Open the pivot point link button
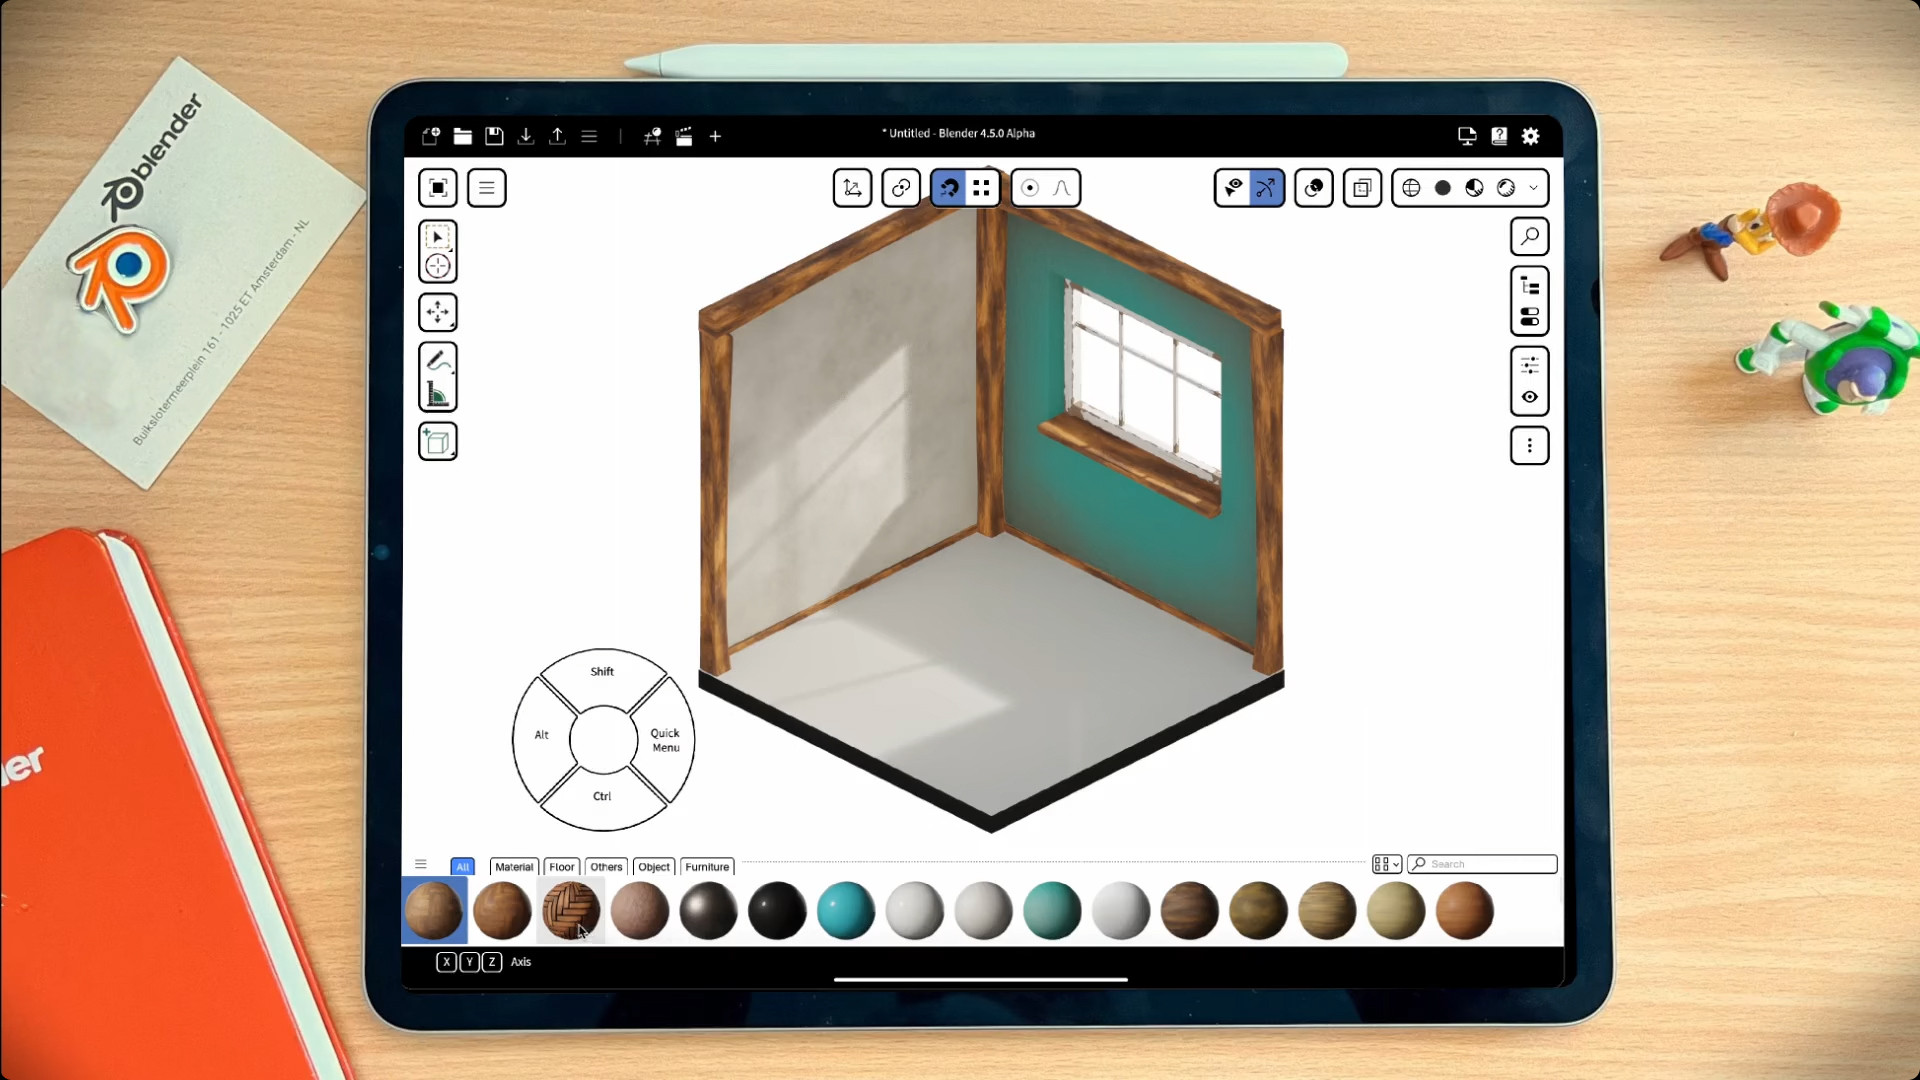 (x=901, y=188)
